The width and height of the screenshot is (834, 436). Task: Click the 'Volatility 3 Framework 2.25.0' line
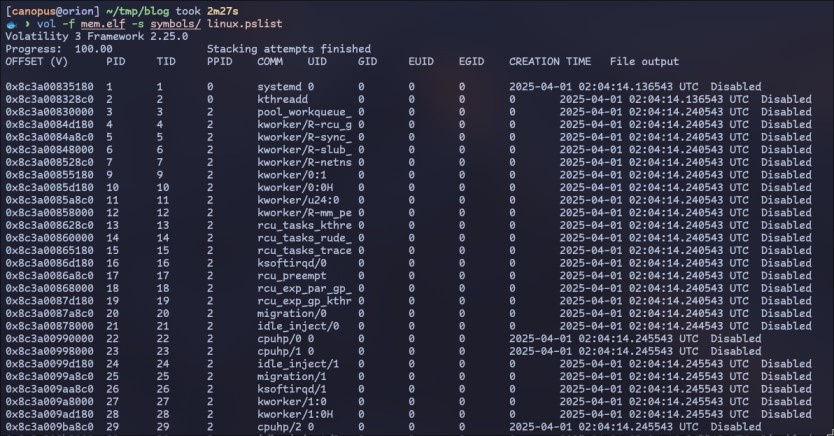click(x=97, y=36)
